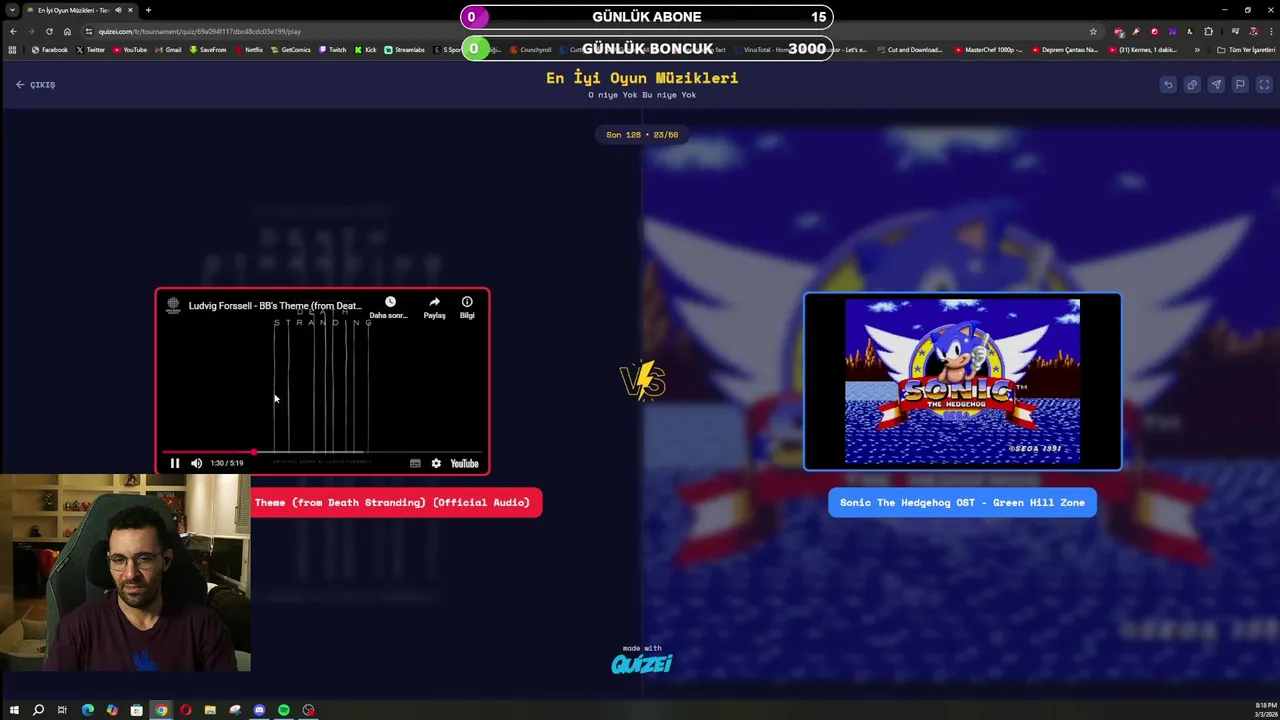Click the Ludvig Forssell BB's Theme video title
Screen dimensions: 1280x720
[x=275, y=306]
